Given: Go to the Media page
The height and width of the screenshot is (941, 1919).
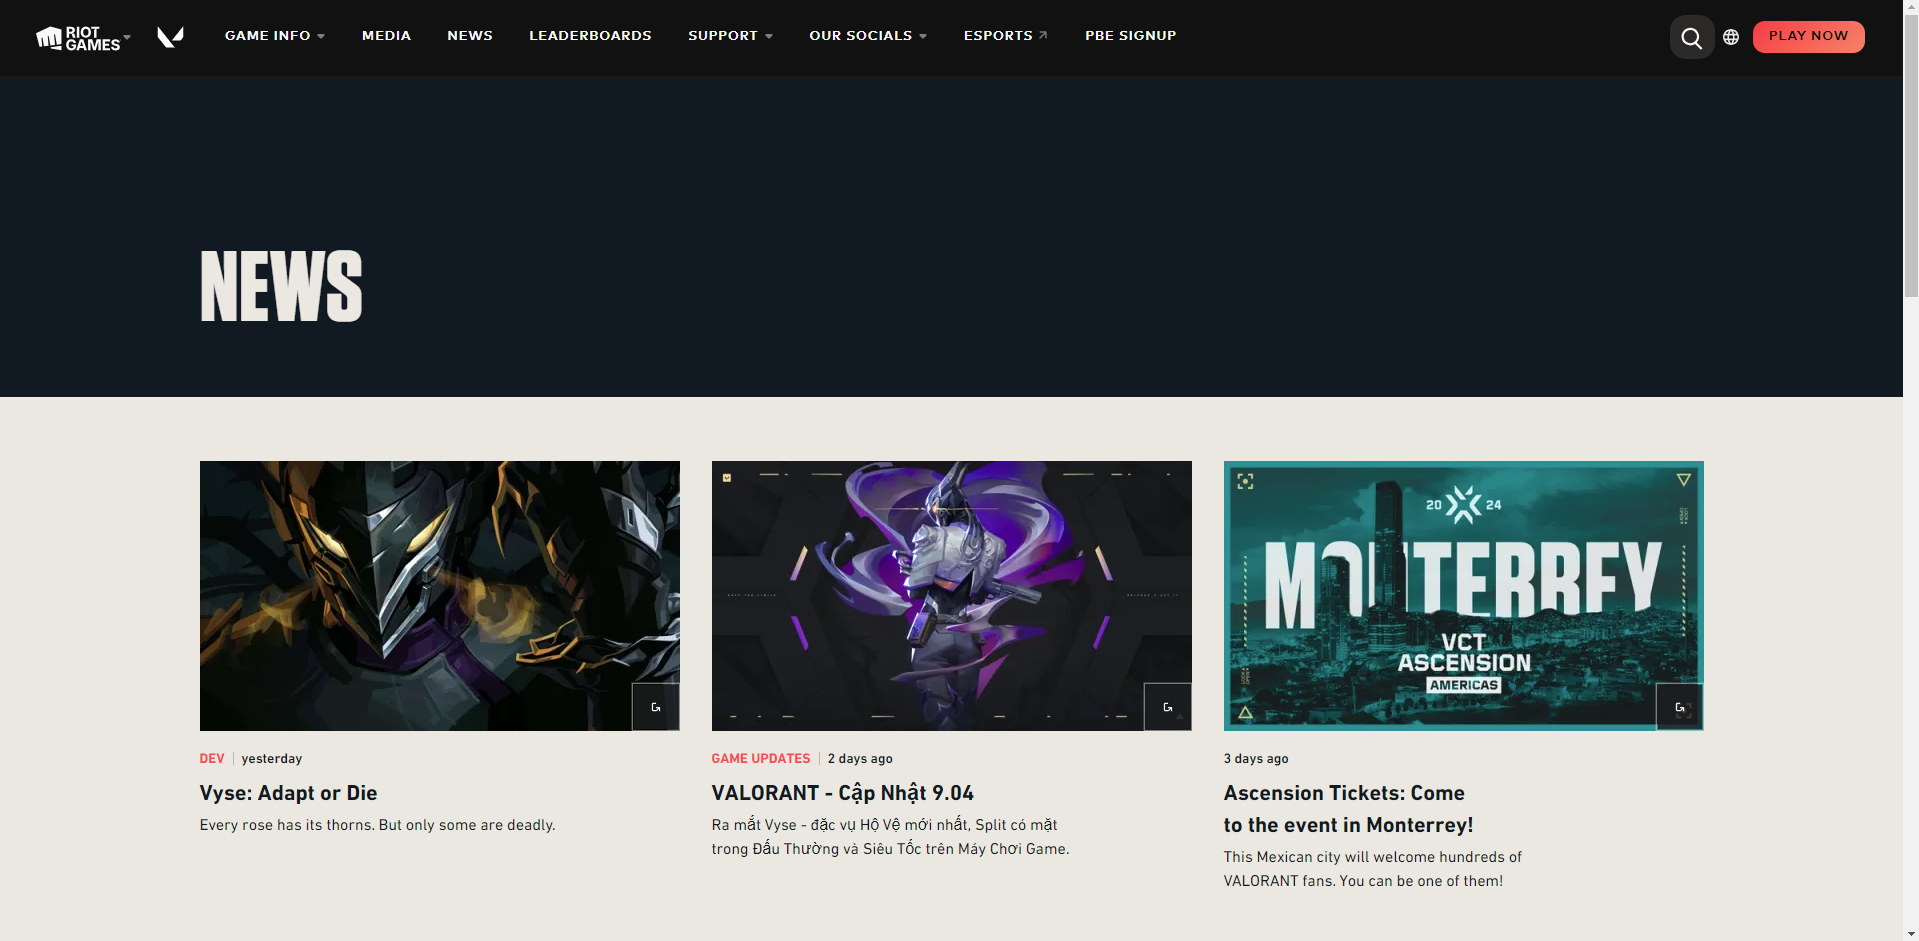Looking at the screenshot, I should (386, 36).
